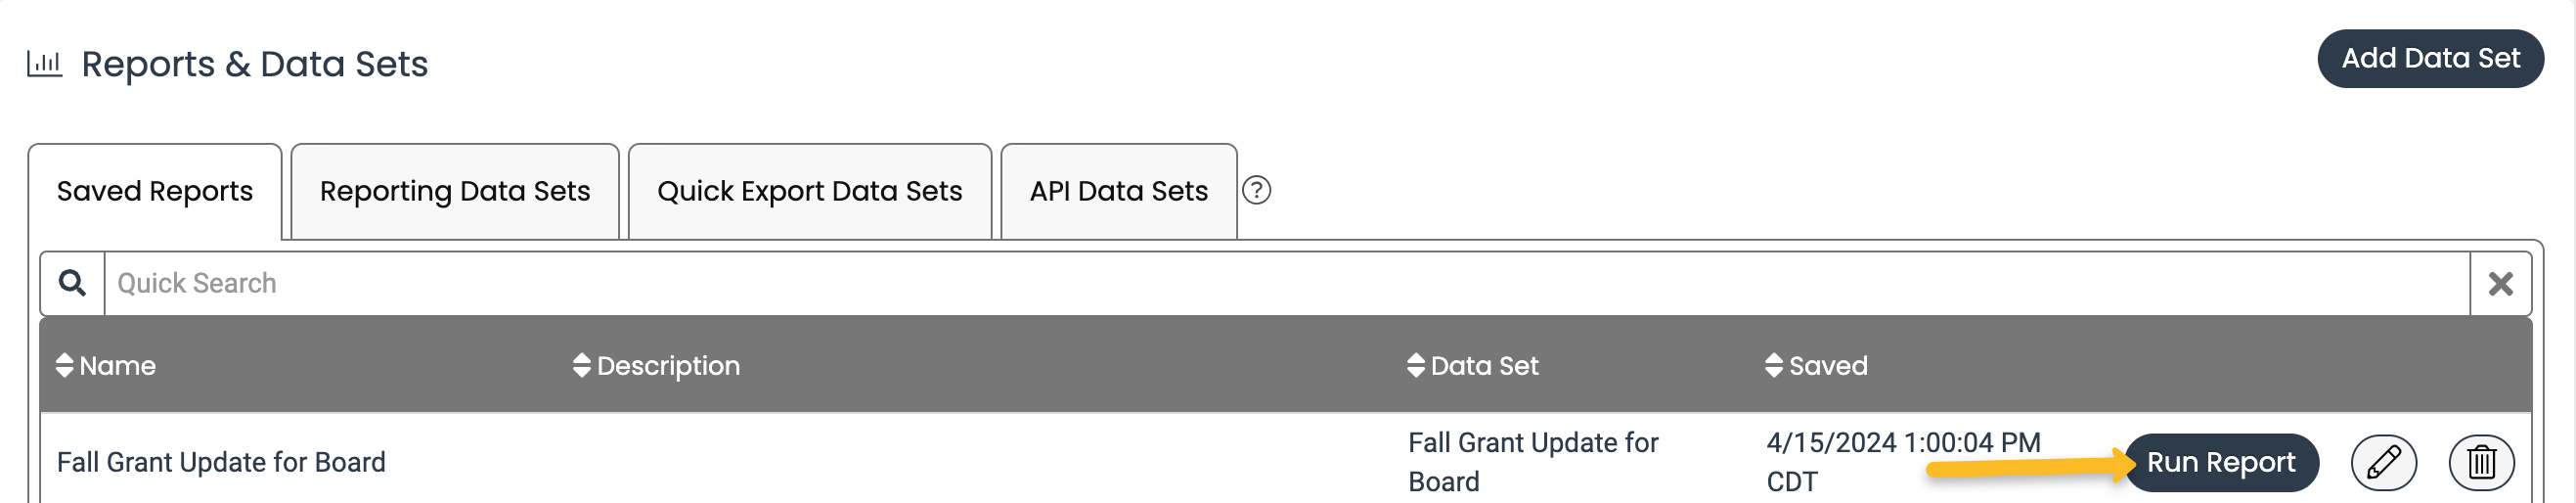Run the Fall Grant Update report
This screenshot has height=503, width=2576.
coord(2221,462)
